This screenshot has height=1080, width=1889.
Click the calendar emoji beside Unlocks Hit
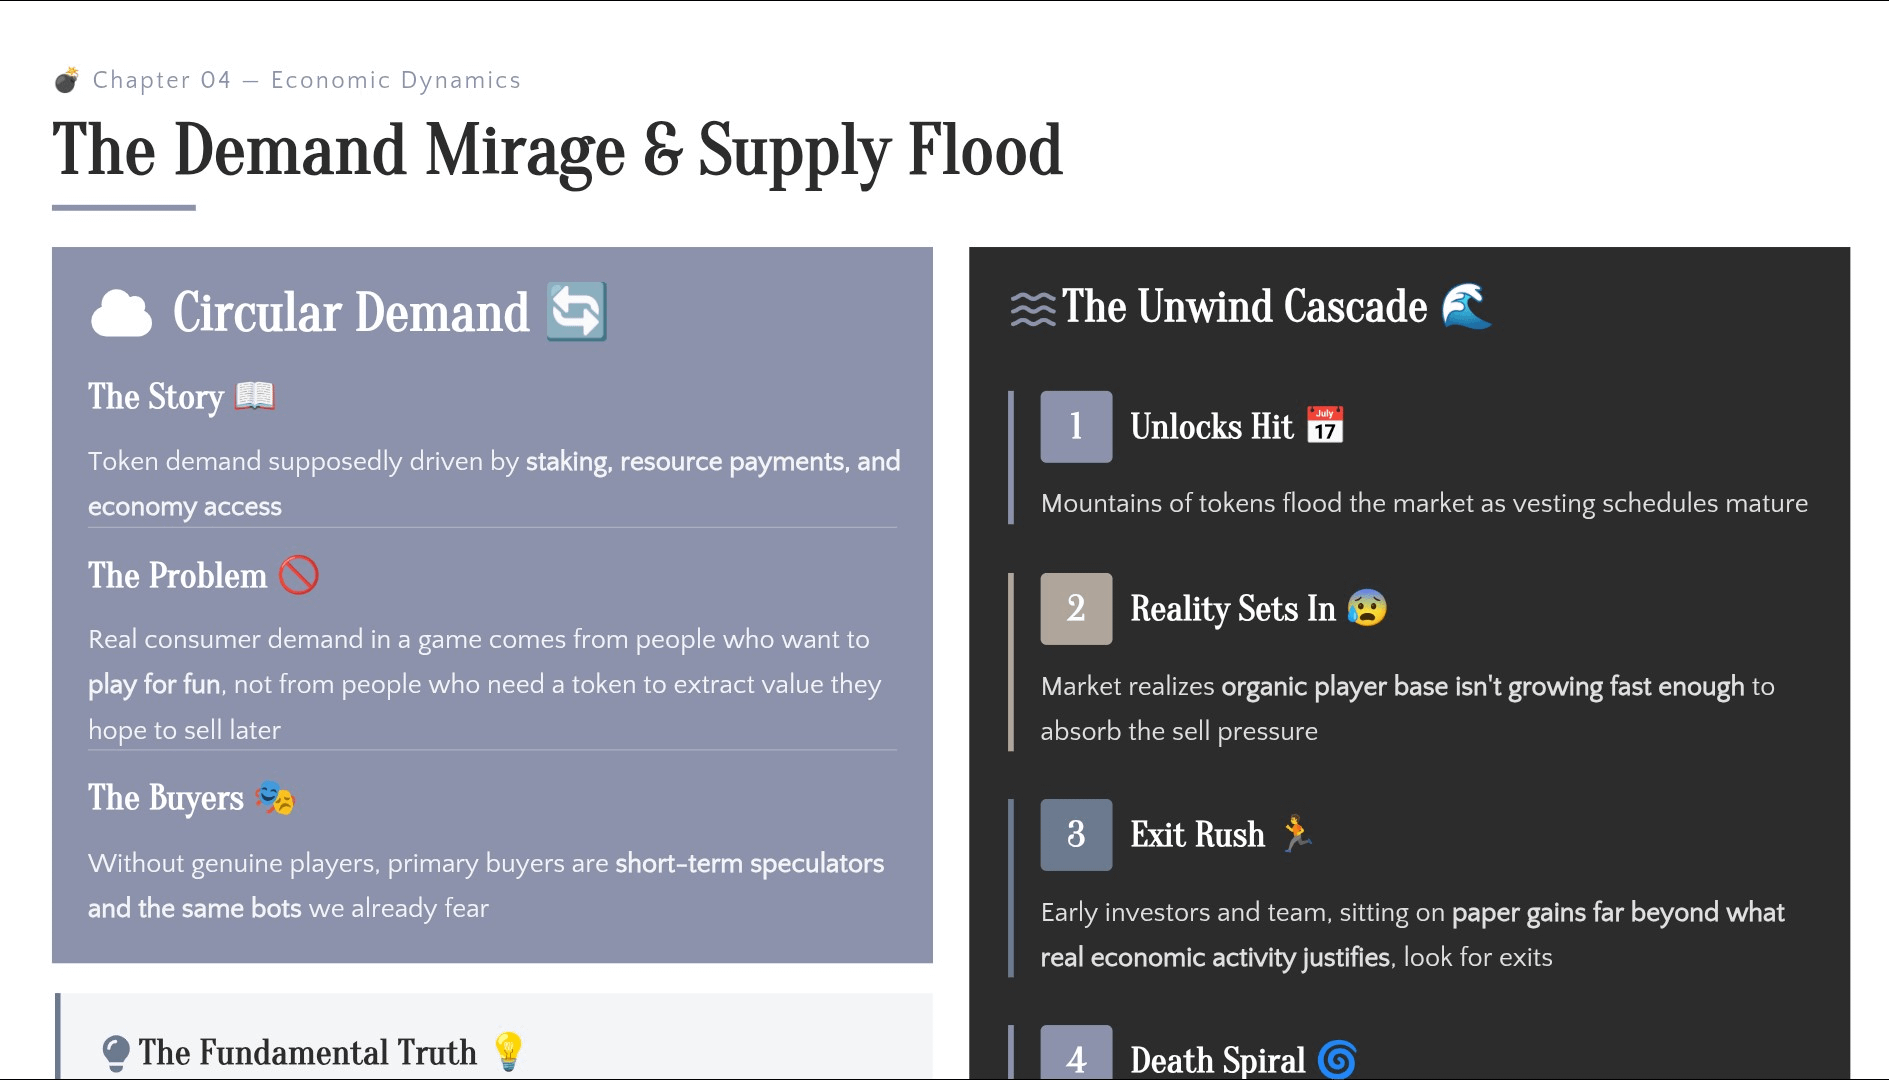(x=1325, y=425)
